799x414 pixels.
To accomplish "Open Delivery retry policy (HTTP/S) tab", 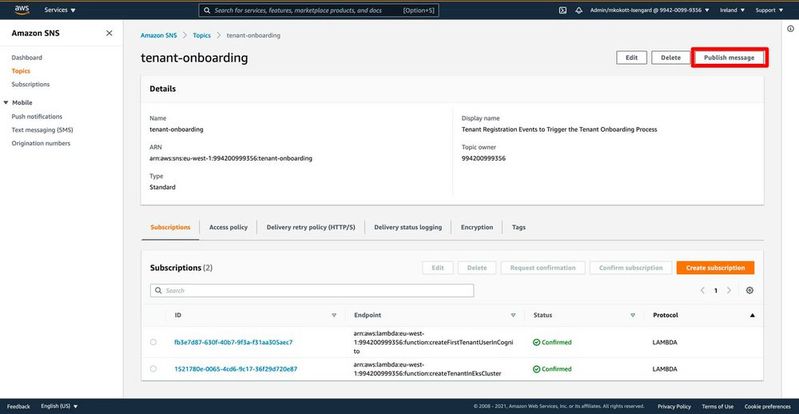I will click(x=311, y=227).
